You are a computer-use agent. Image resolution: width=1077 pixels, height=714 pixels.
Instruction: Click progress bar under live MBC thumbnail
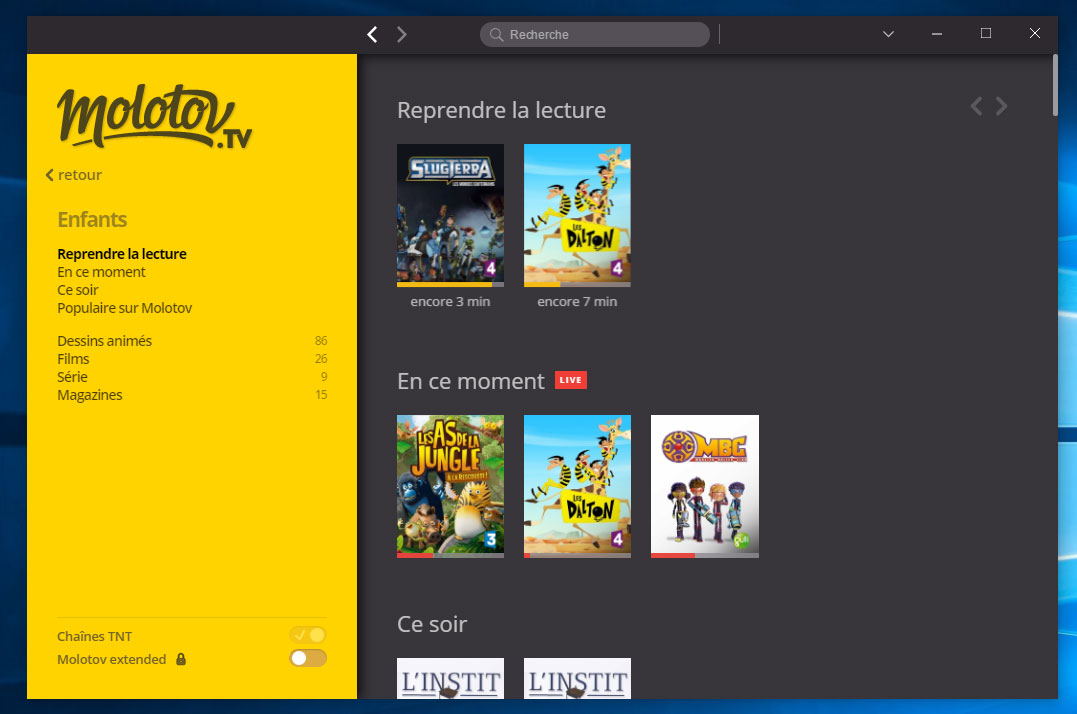coord(704,555)
